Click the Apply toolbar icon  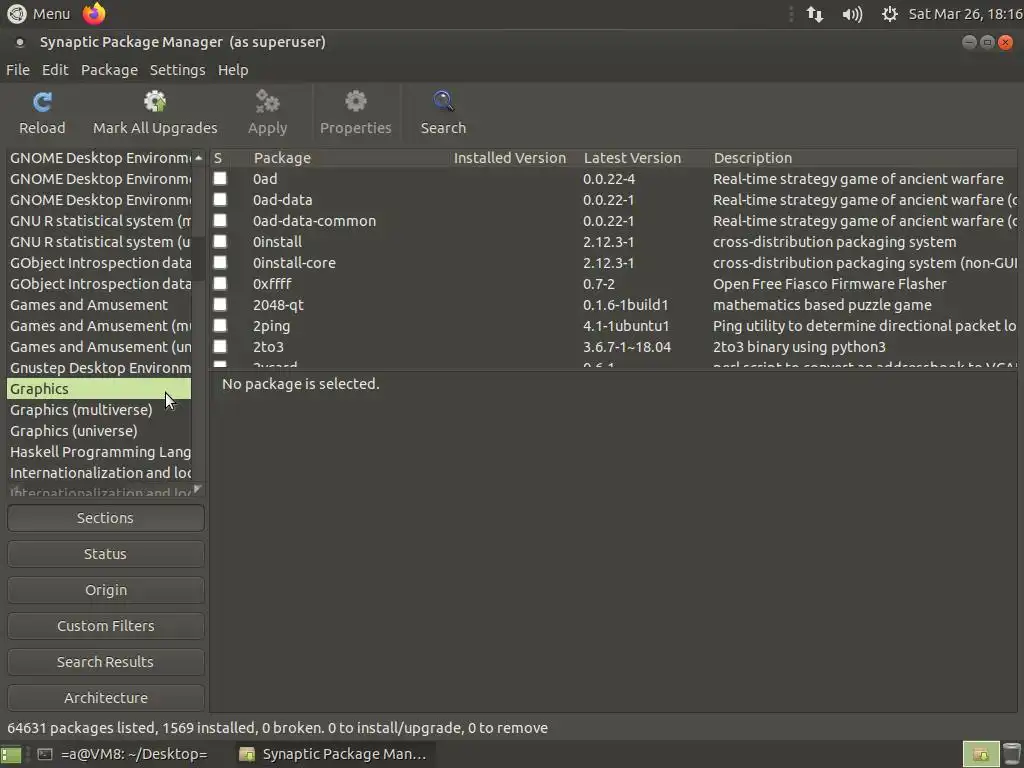click(x=267, y=102)
